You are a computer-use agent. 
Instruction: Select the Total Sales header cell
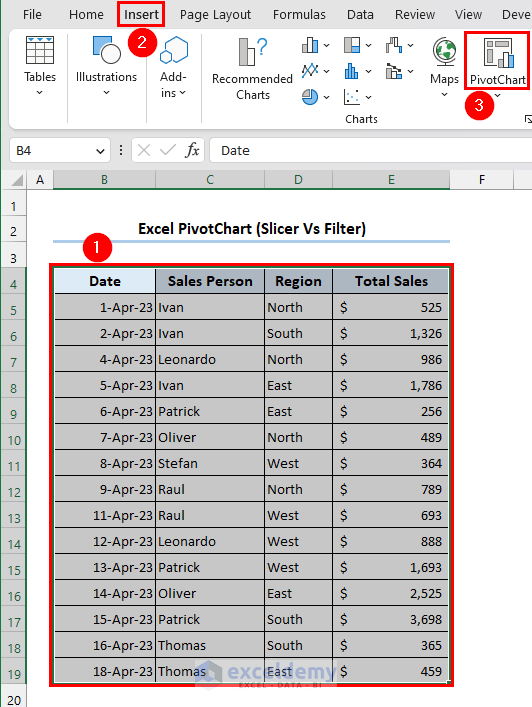[x=391, y=281]
